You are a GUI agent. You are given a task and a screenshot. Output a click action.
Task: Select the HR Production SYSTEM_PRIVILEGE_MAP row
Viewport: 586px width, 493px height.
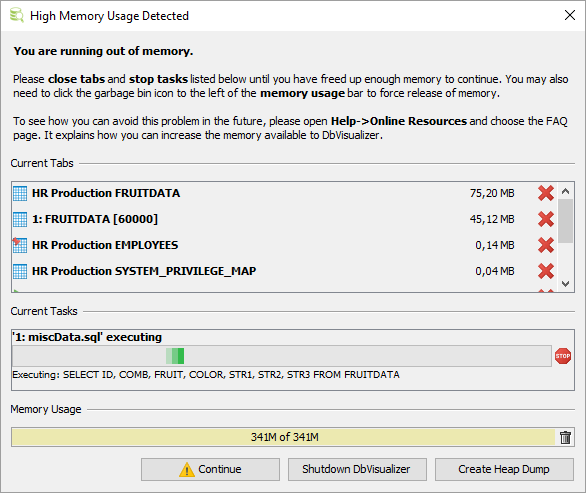tap(284, 271)
